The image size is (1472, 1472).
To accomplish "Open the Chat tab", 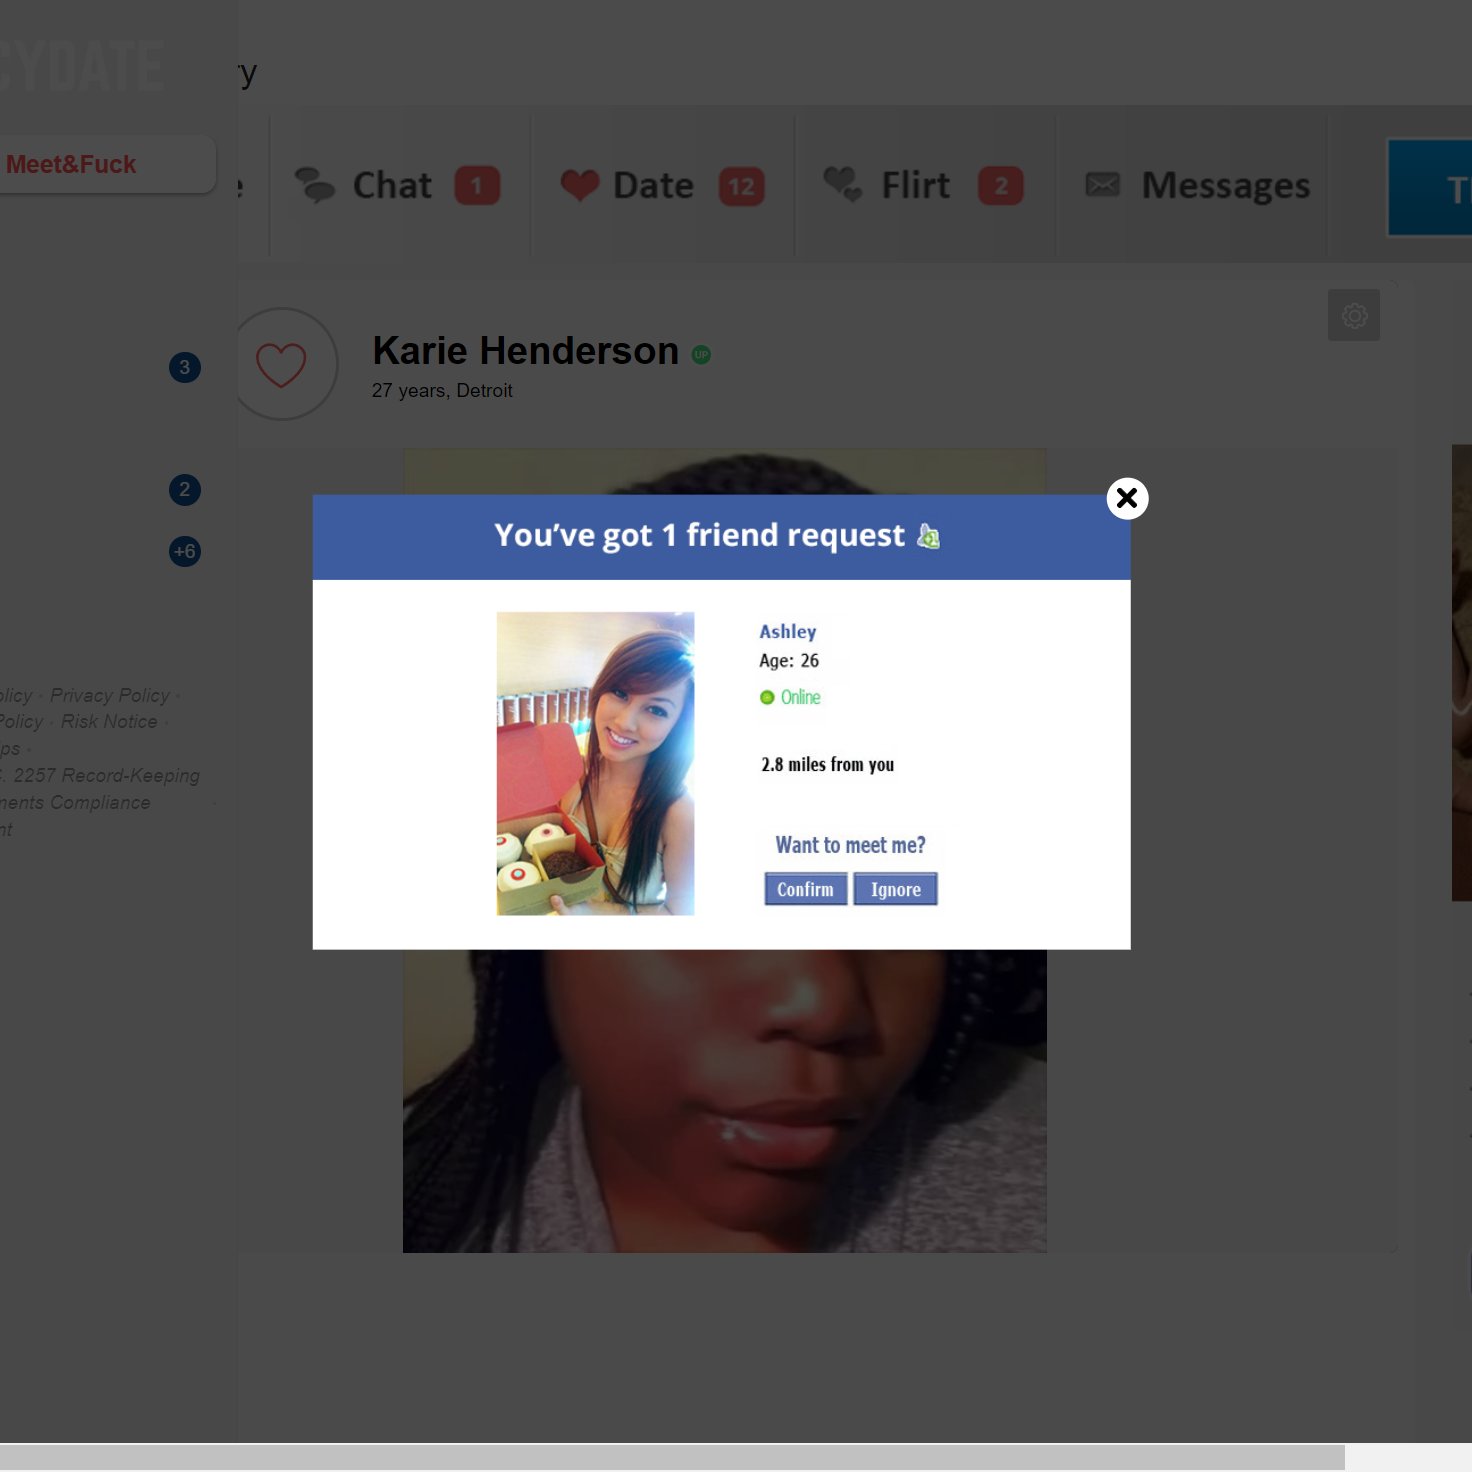I will (x=400, y=185).
